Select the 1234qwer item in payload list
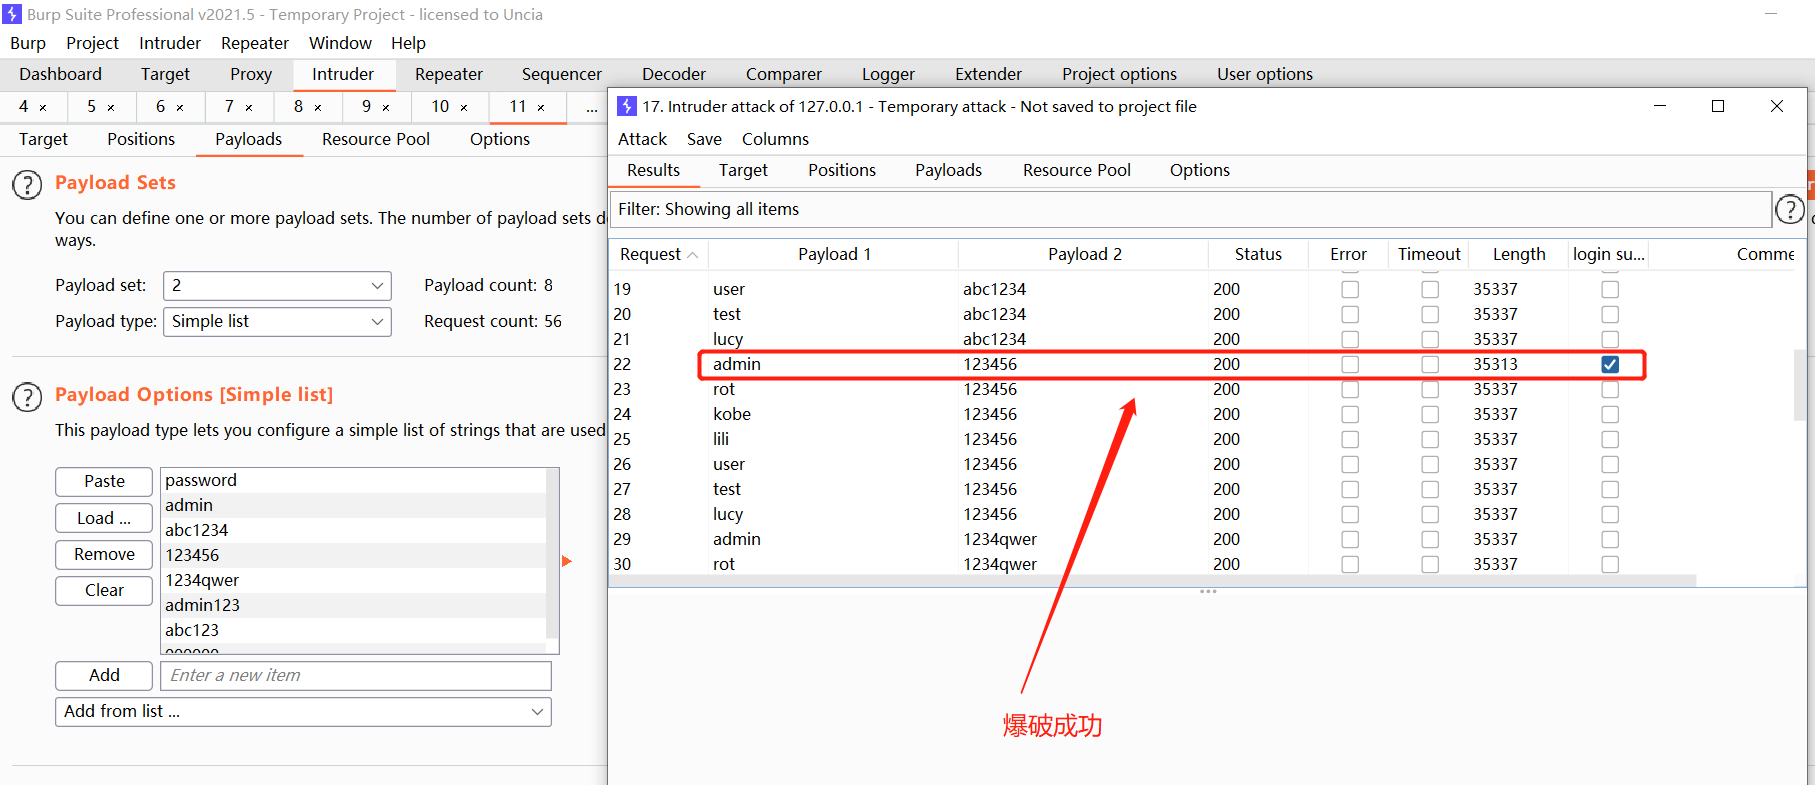Image resolution: width=1815 pixels, height=785 pixels. [354, 580]
